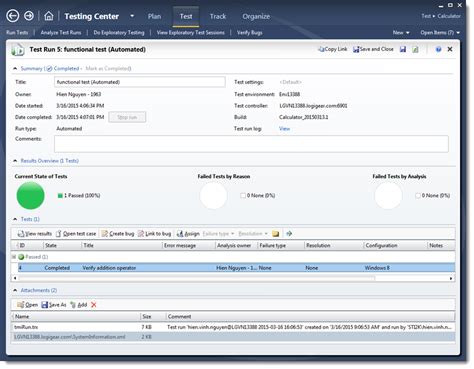Image resolution: width=474 pixels, height=369 pixels.
Task: Click the red X delete attachment icon
Action: click(94, 305)
